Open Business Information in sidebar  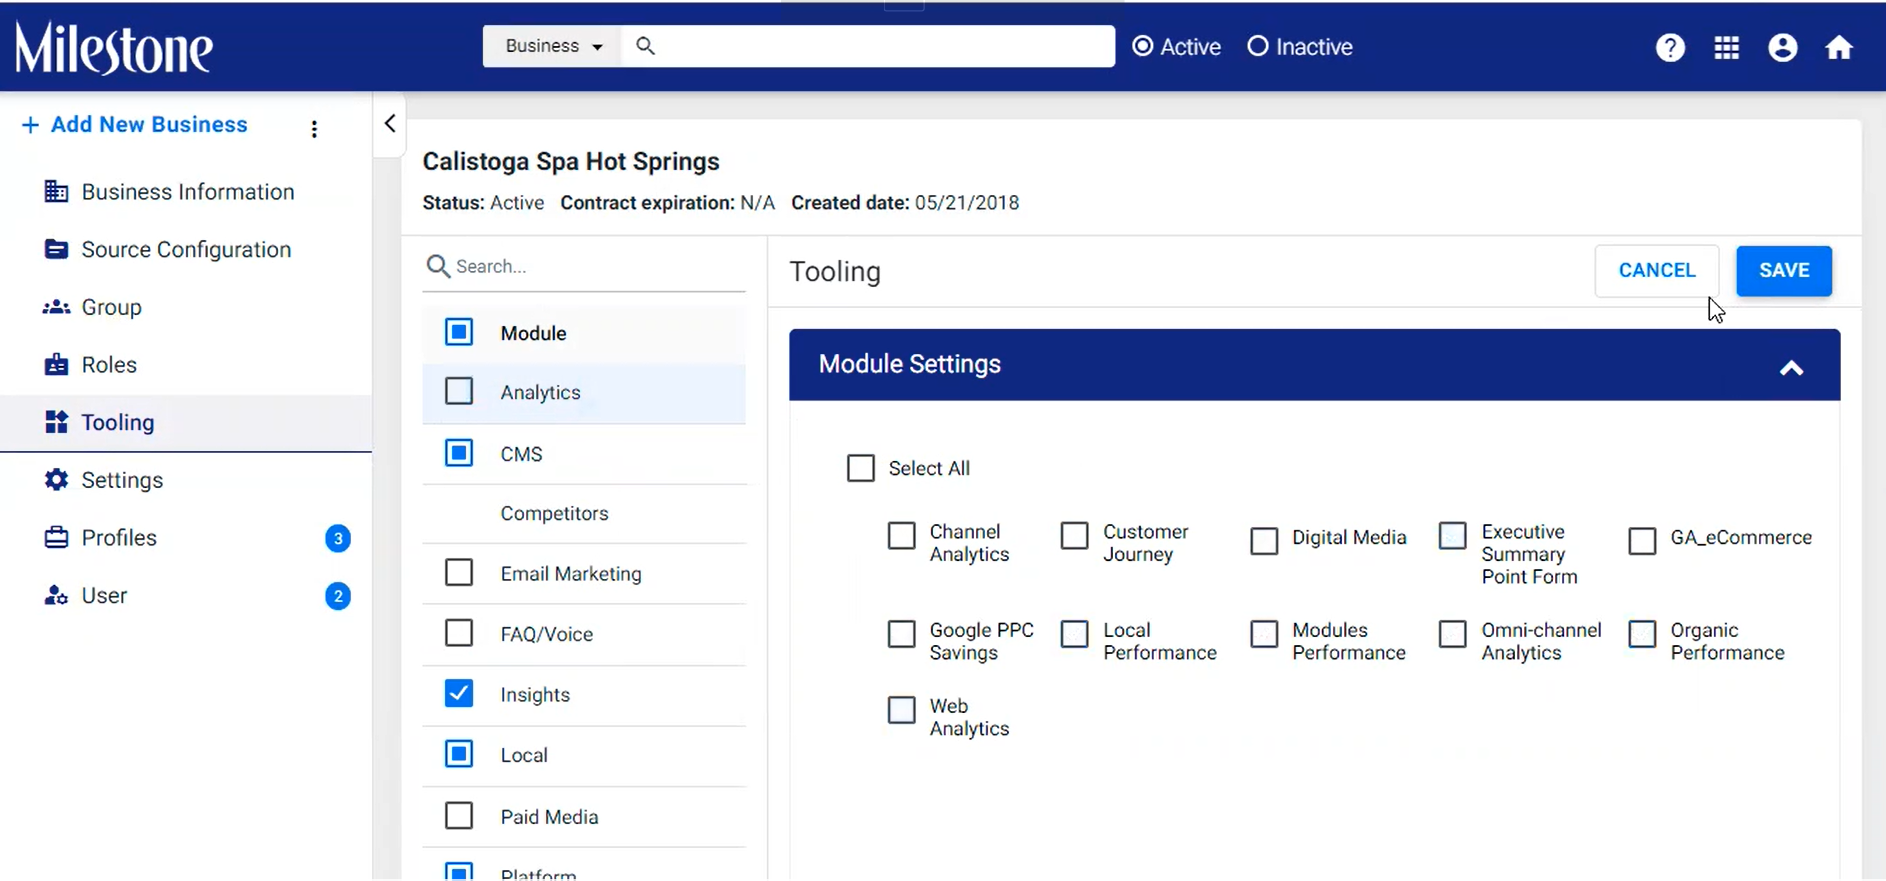coord(188,192)
